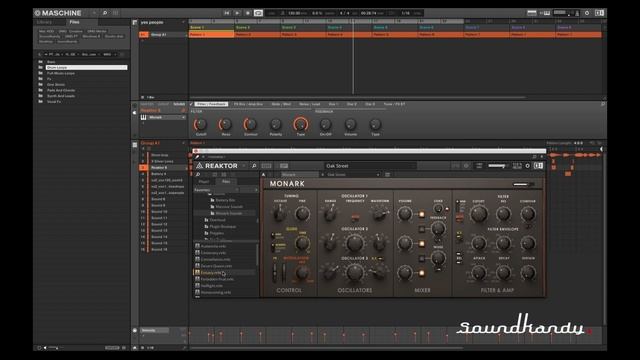Toggle the Oscillator 3 mixer switch on Monark
Screen dimensions: 640x360
(422, 273)
